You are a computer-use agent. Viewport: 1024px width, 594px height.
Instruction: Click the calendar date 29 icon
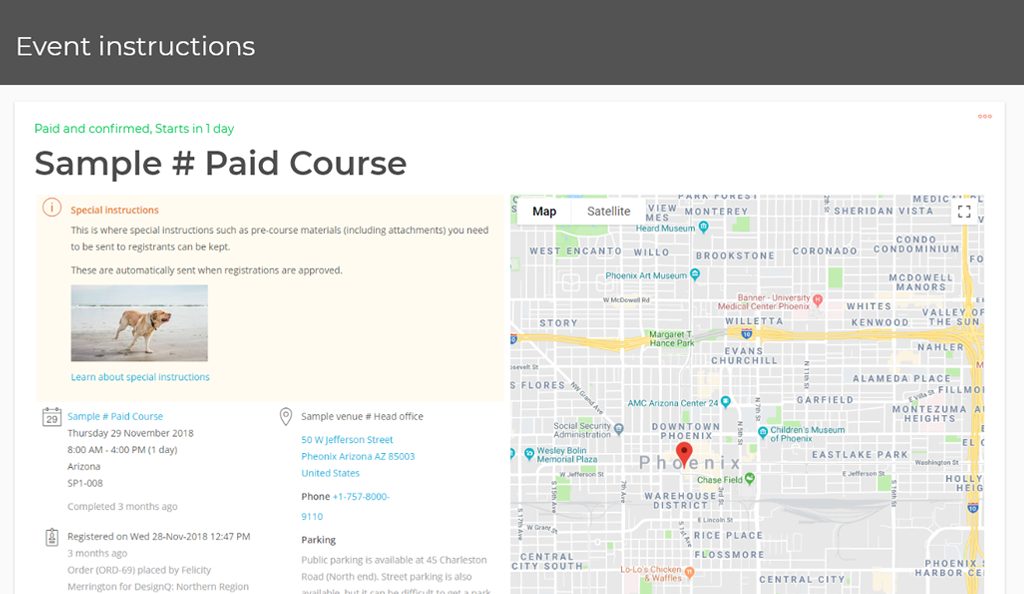click(52, 416)
